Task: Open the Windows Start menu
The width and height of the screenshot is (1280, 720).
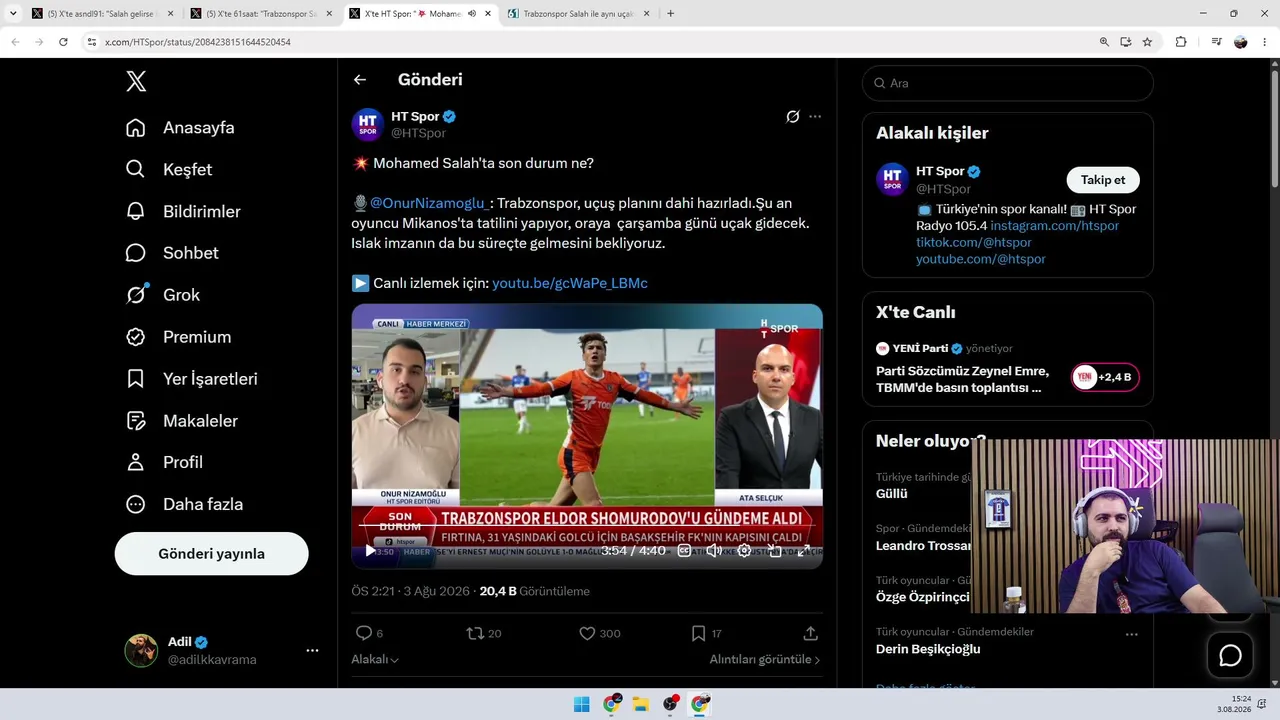Action: (x=581, y=705)
